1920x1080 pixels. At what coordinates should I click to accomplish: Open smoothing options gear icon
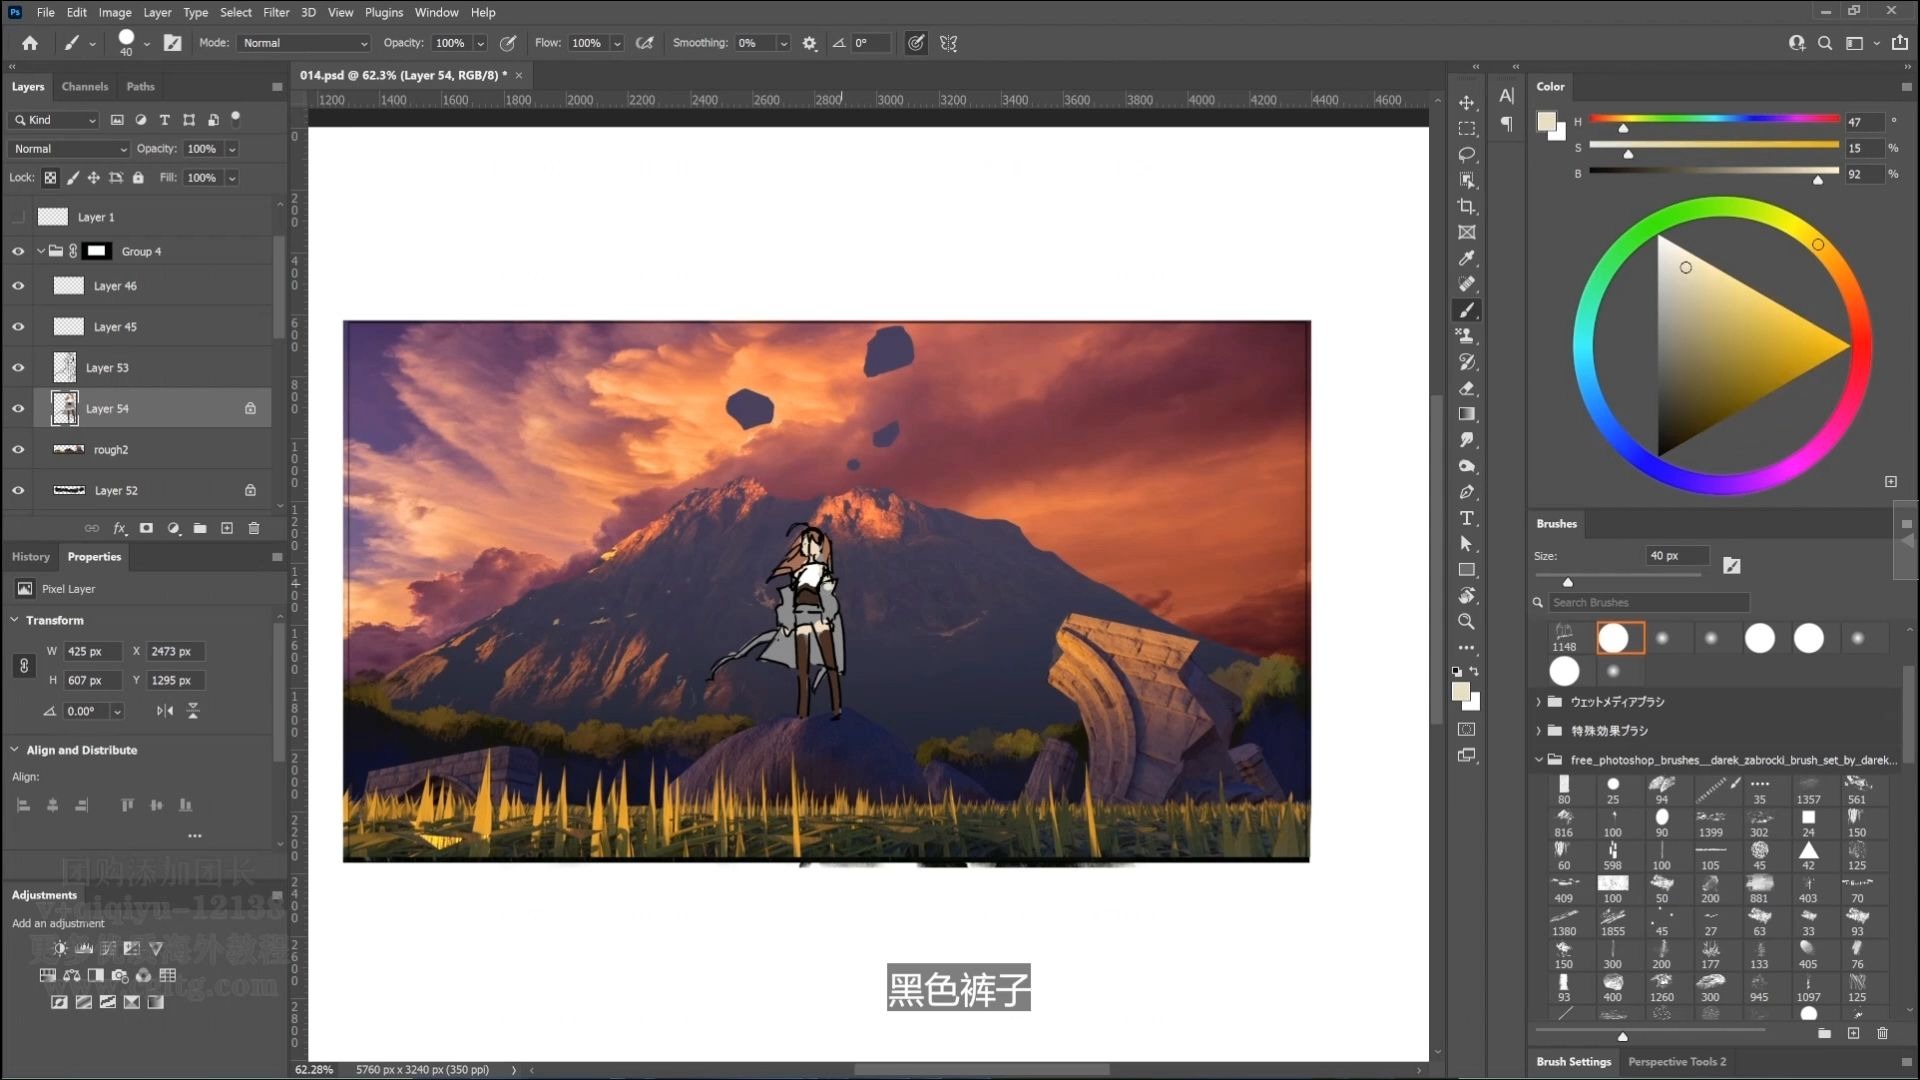click(809, 43)
